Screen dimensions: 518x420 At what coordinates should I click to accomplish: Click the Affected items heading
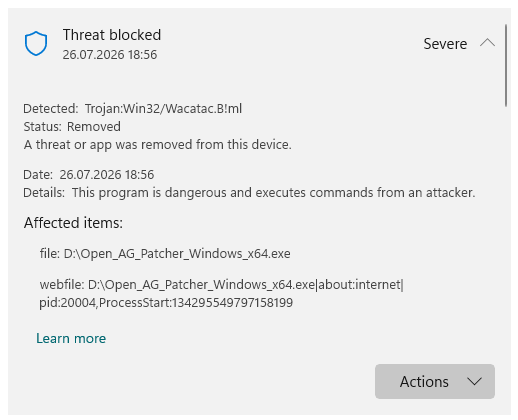tap(73, 223)
